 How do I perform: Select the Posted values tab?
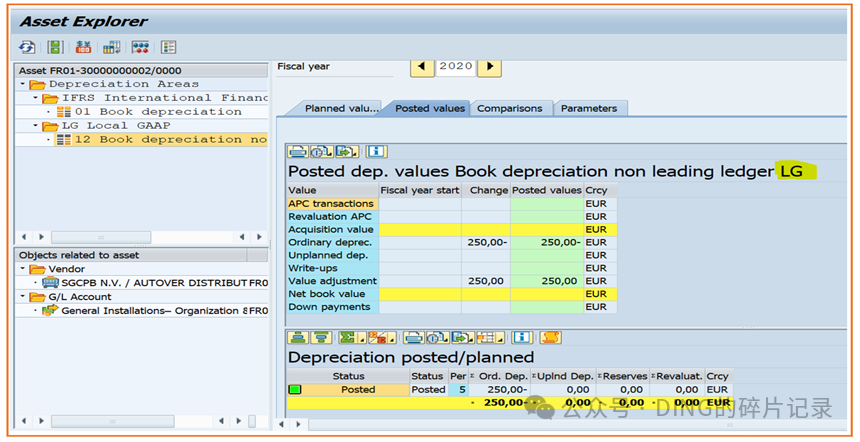coord(430,109)
